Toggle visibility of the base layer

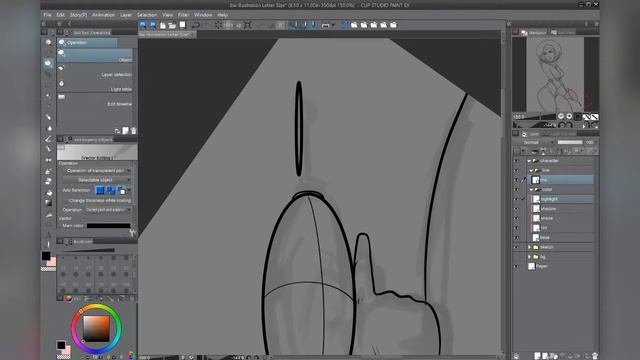[x=516, y=238]
